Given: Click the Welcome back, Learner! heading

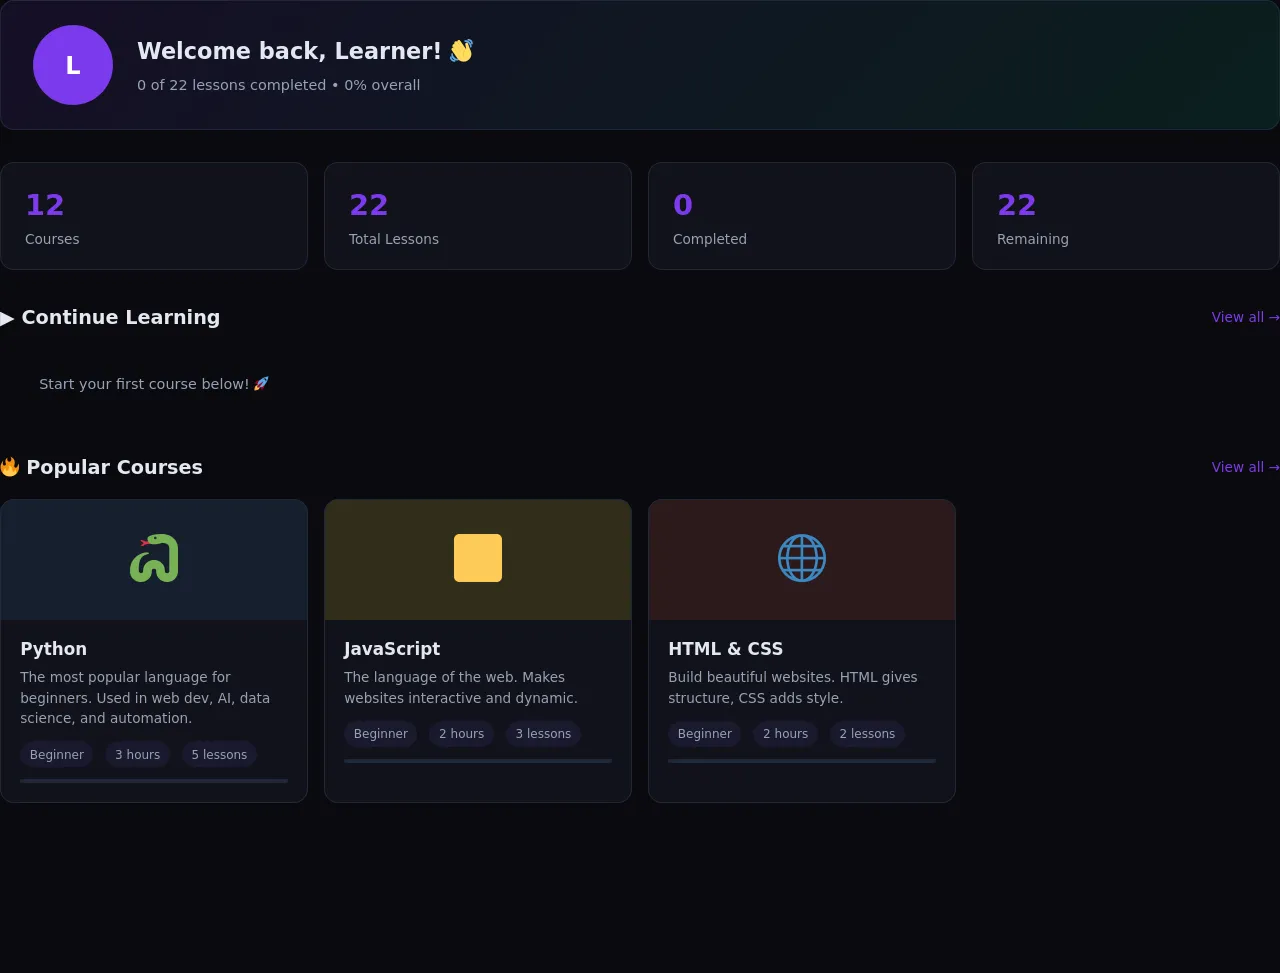Looking at the screenshot, I should [x=305, y=51].
